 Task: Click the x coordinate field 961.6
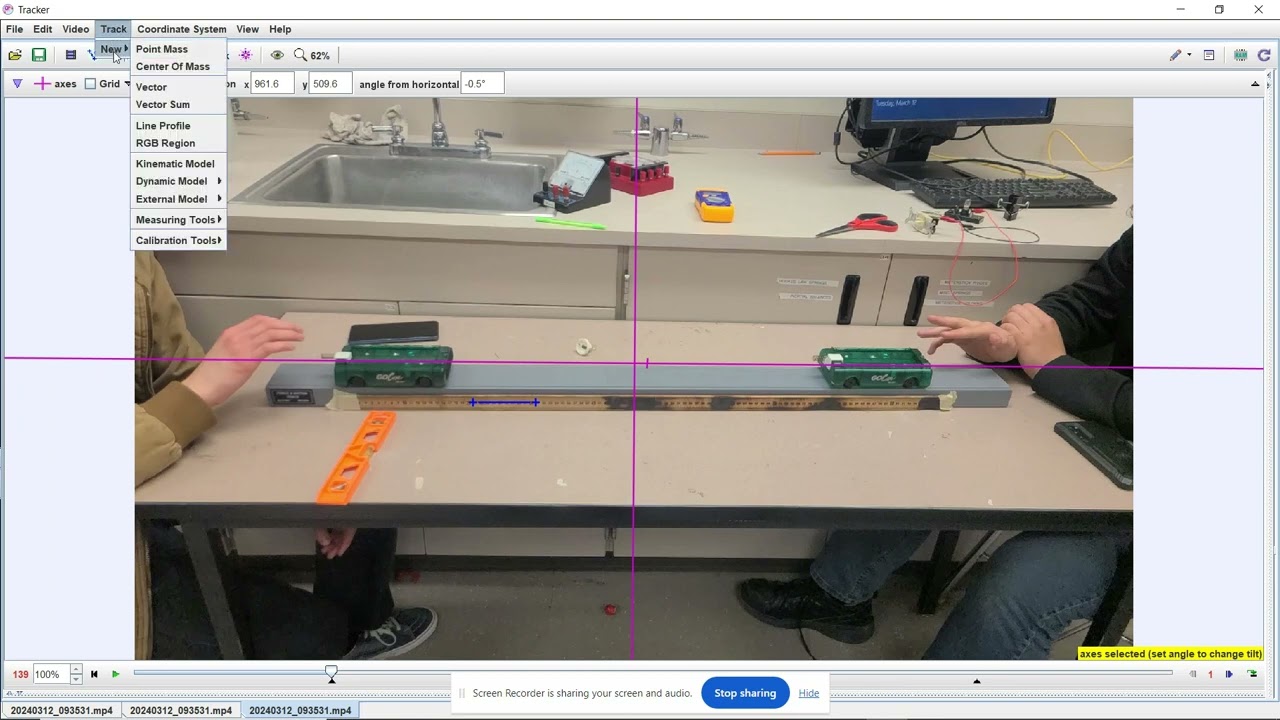(272, 84)
